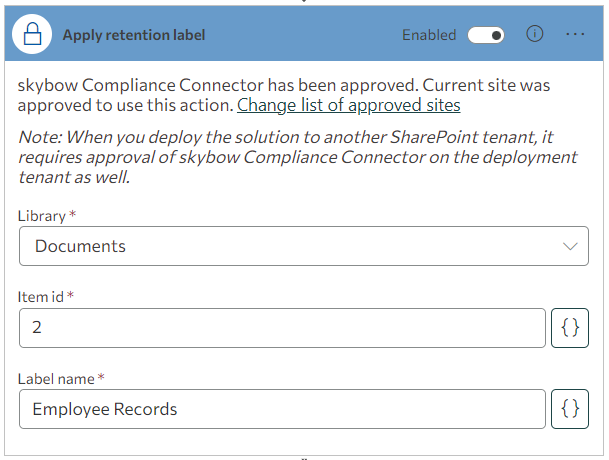
Task: Click the Label name input field
Action: pyautogui.click(x=282, y=409)
